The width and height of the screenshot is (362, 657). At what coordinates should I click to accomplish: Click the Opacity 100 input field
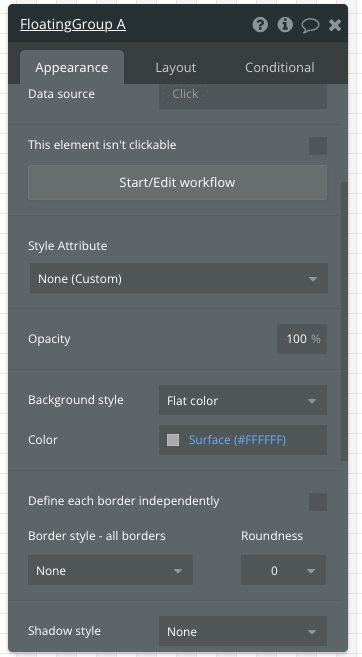302,339
